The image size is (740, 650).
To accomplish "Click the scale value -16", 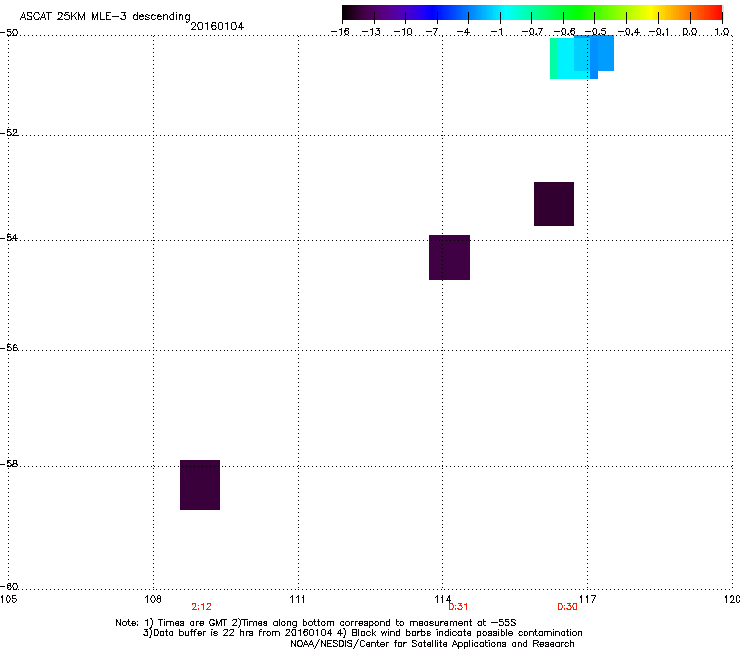I will 340,32.
